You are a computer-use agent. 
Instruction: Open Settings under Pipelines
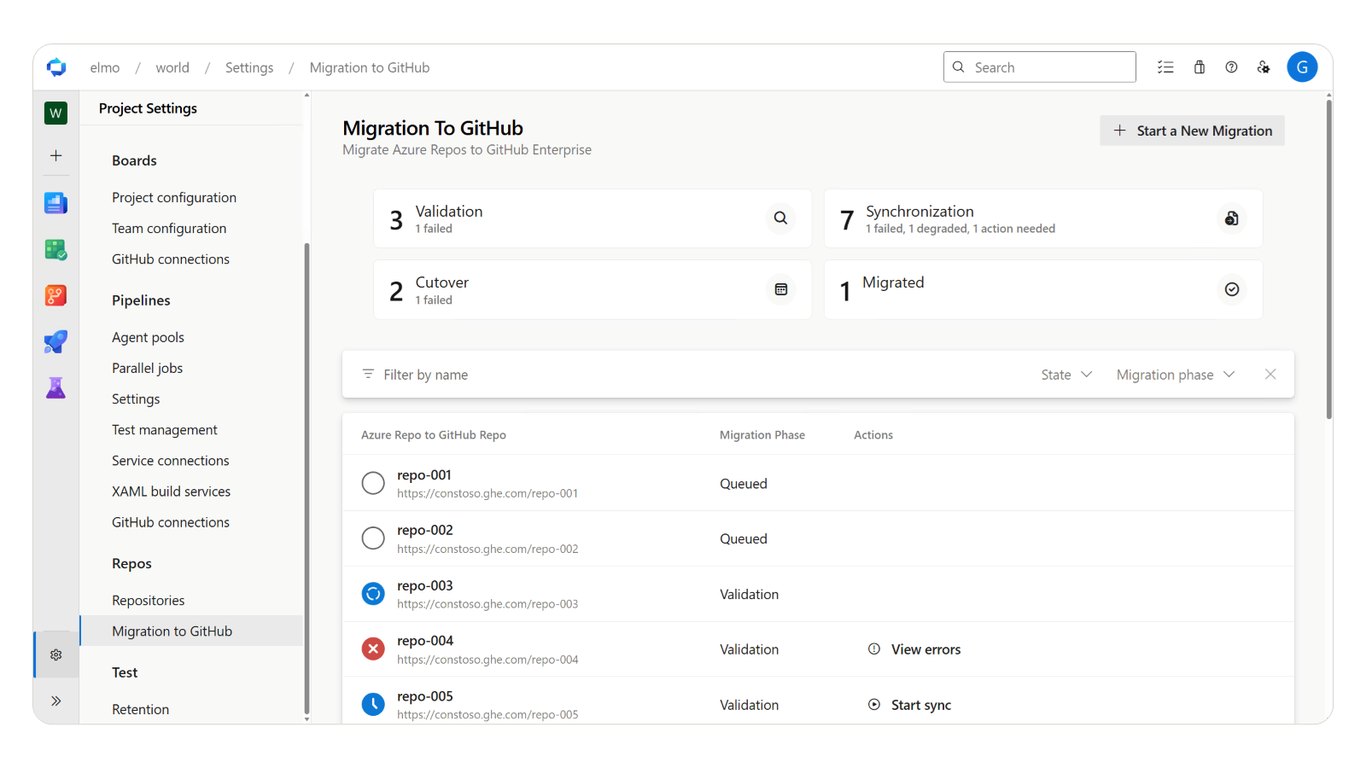136,399
